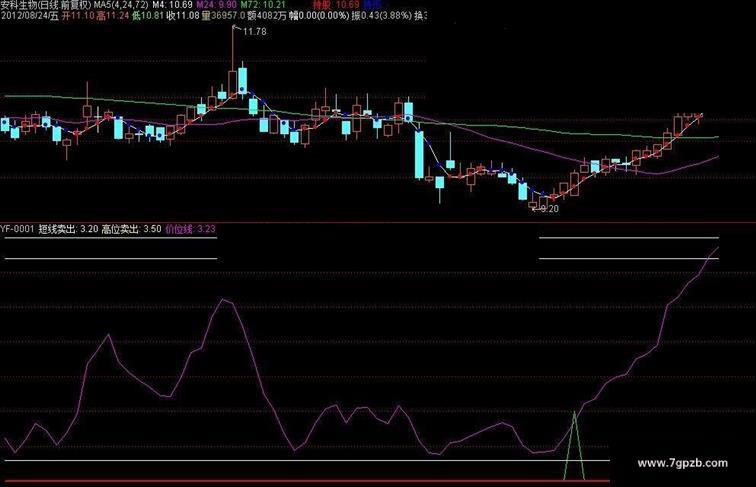The height and width of the screenshot is (487, 756).
Task: Click the volume reading 量36957.0
Action: [223, 16]
